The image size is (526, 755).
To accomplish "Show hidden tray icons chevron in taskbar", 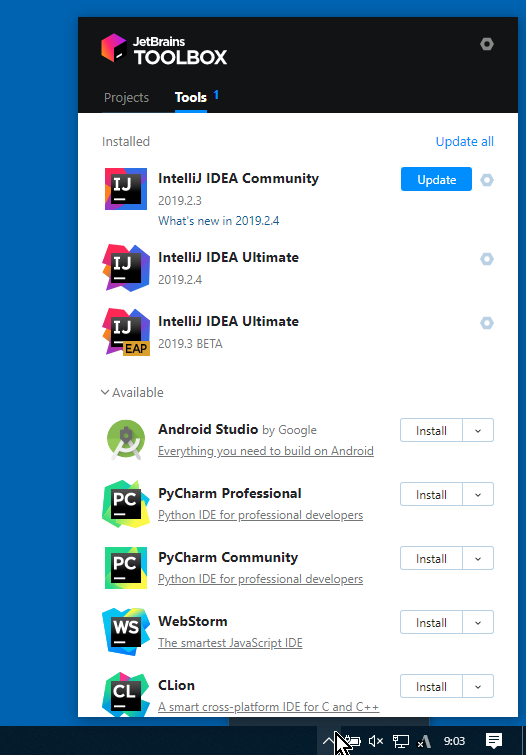I will [x=328, y=741].
